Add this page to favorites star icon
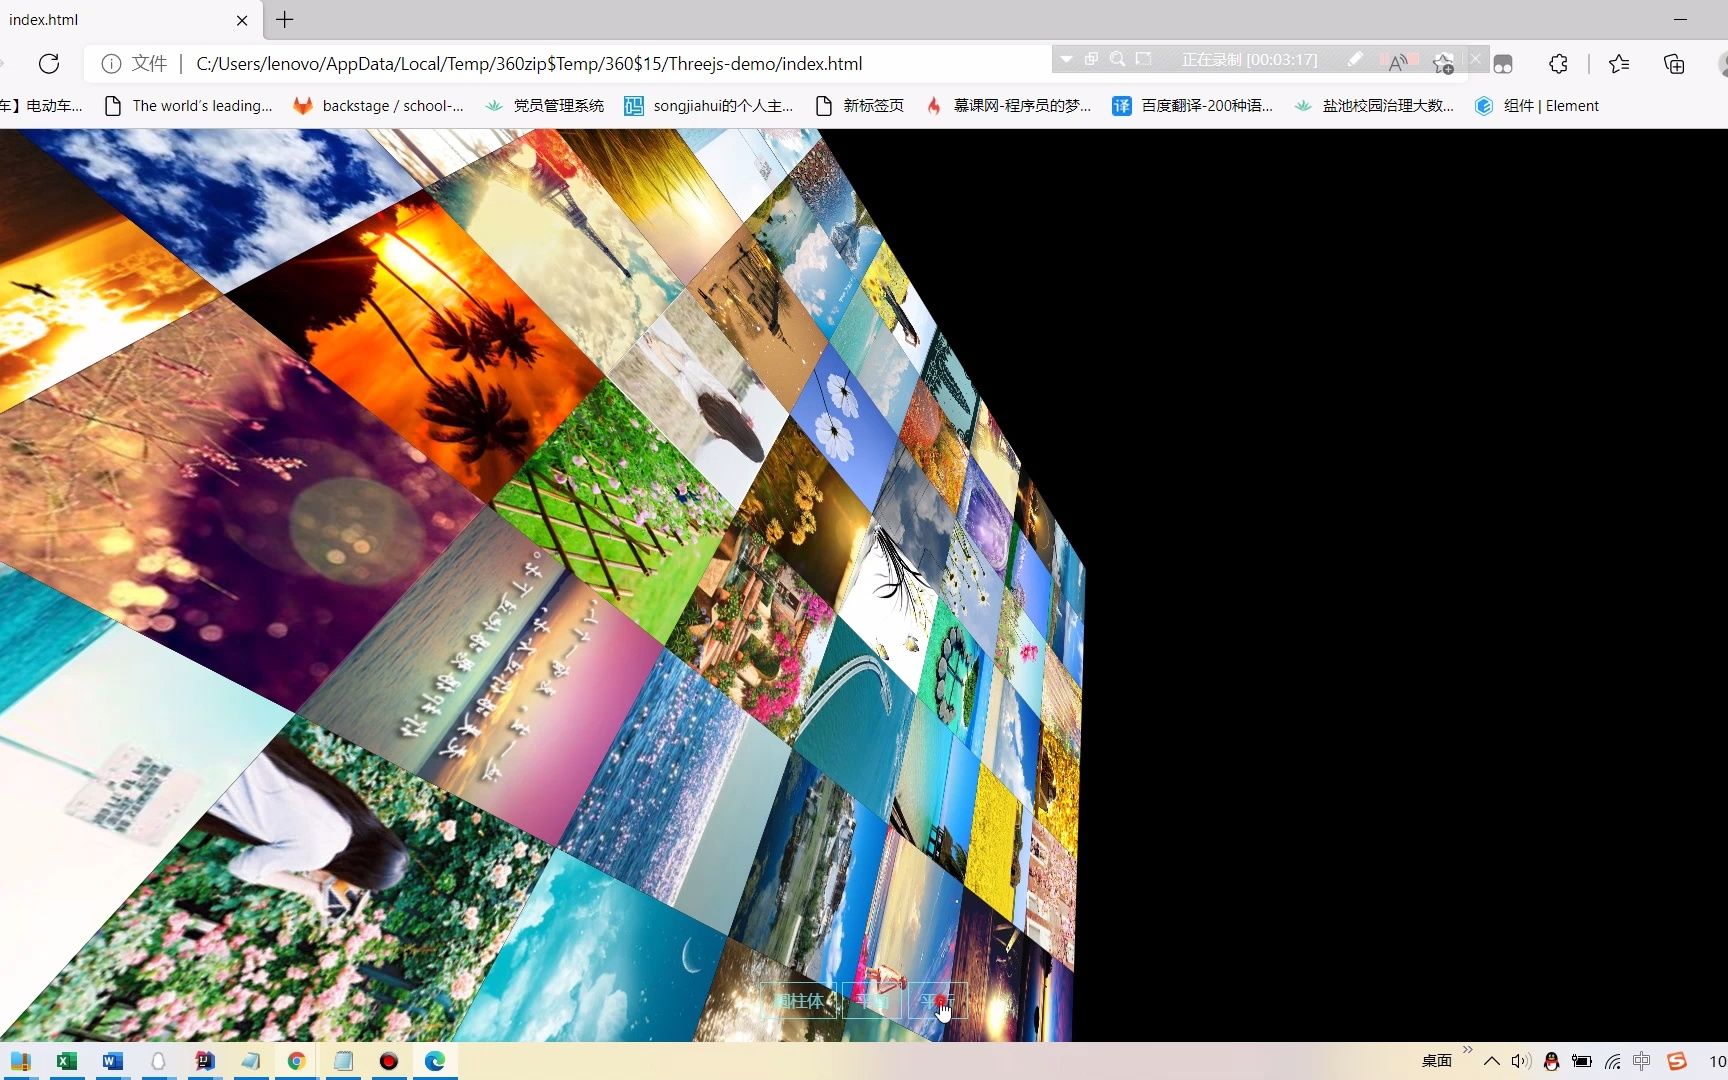Viewport: 1728px width, 1080px height. (1443, 64)
